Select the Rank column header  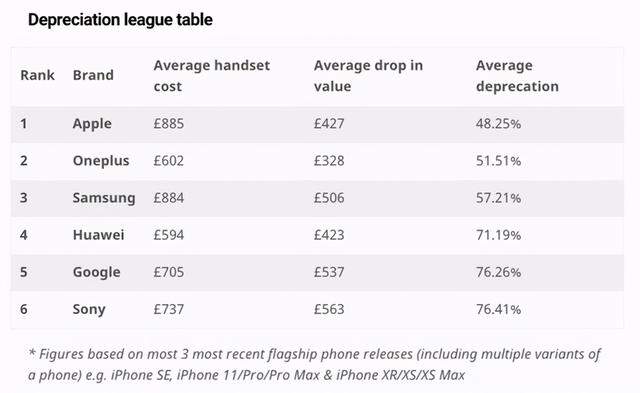(38, 75)
